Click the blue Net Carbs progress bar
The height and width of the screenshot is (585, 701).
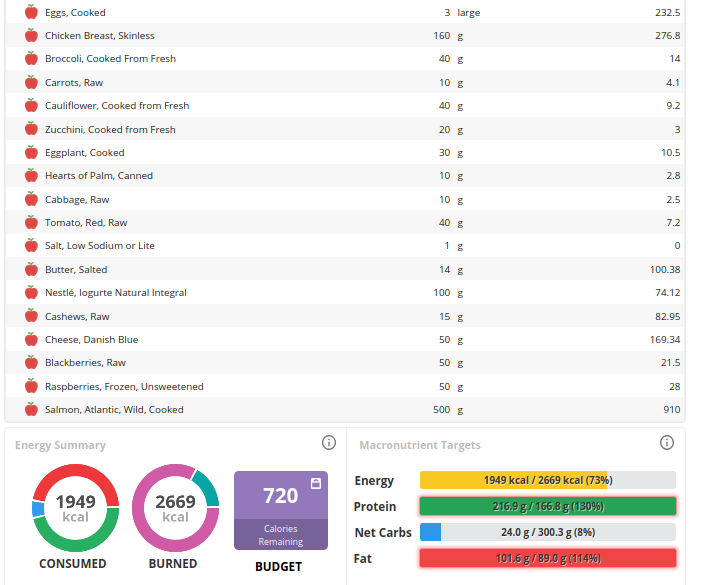[x=548, y=532]
